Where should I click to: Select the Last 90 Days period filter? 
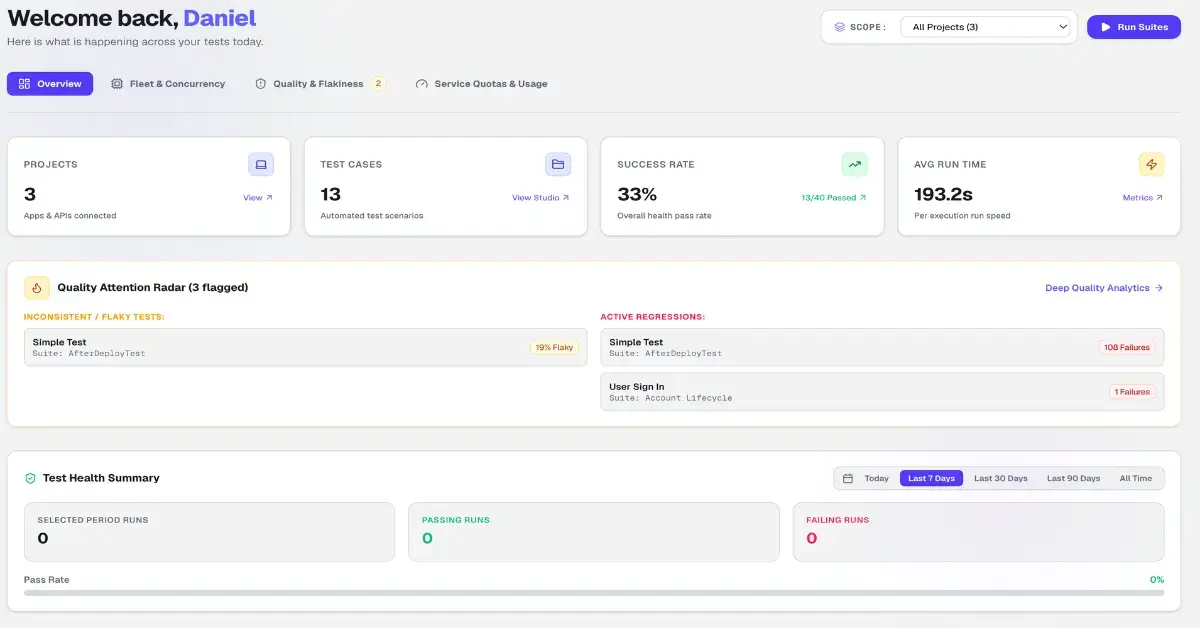pyautogui.click(x=1073, y=479)
